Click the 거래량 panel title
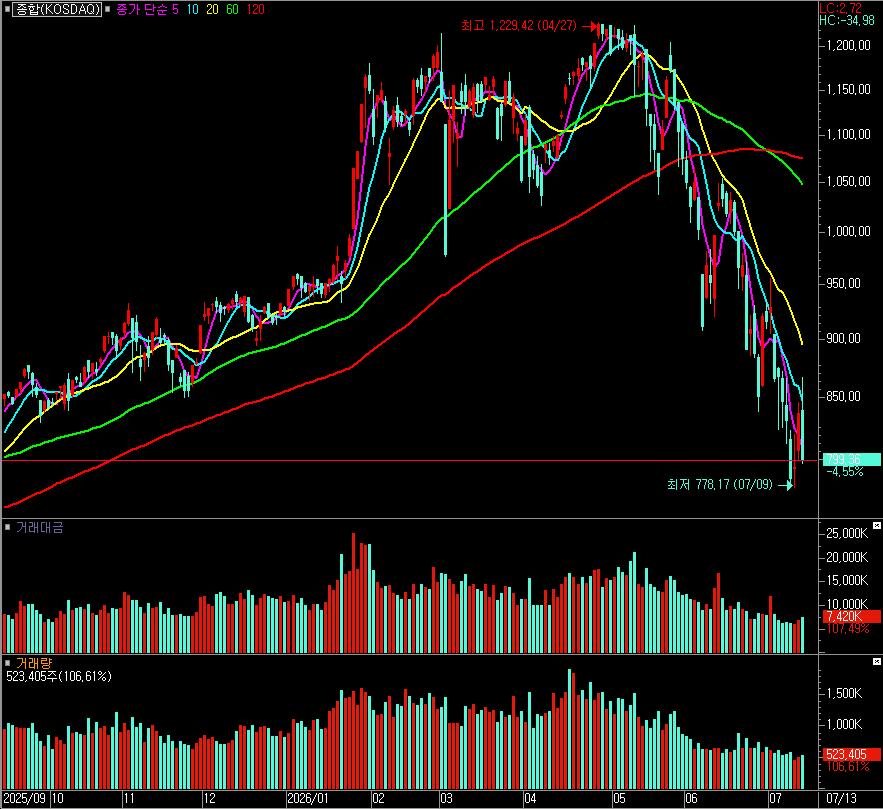The image size is (883, 809). [x=33, y=663]
